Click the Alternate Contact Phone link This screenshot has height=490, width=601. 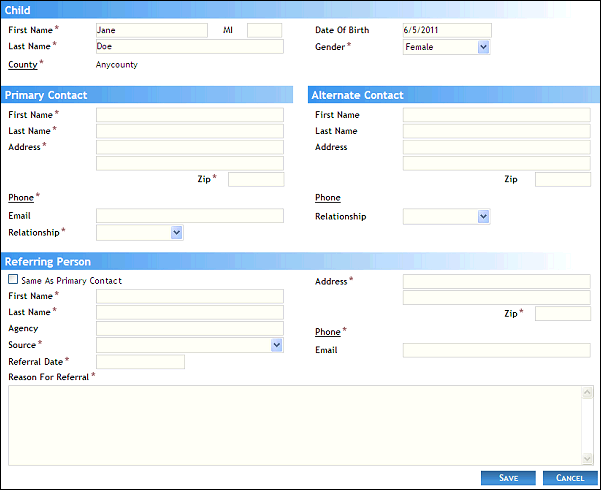click(x=327, y=198)
